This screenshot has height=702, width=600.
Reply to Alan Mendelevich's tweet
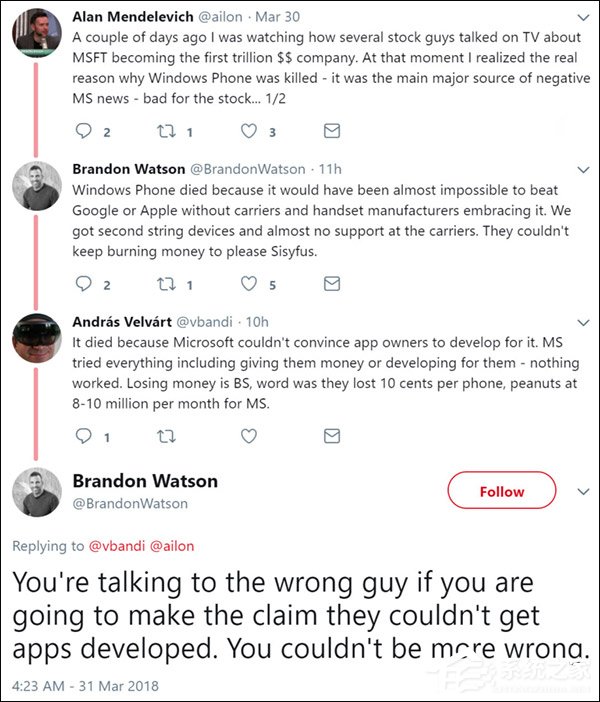pyautogui.click(x=83, y=131)
